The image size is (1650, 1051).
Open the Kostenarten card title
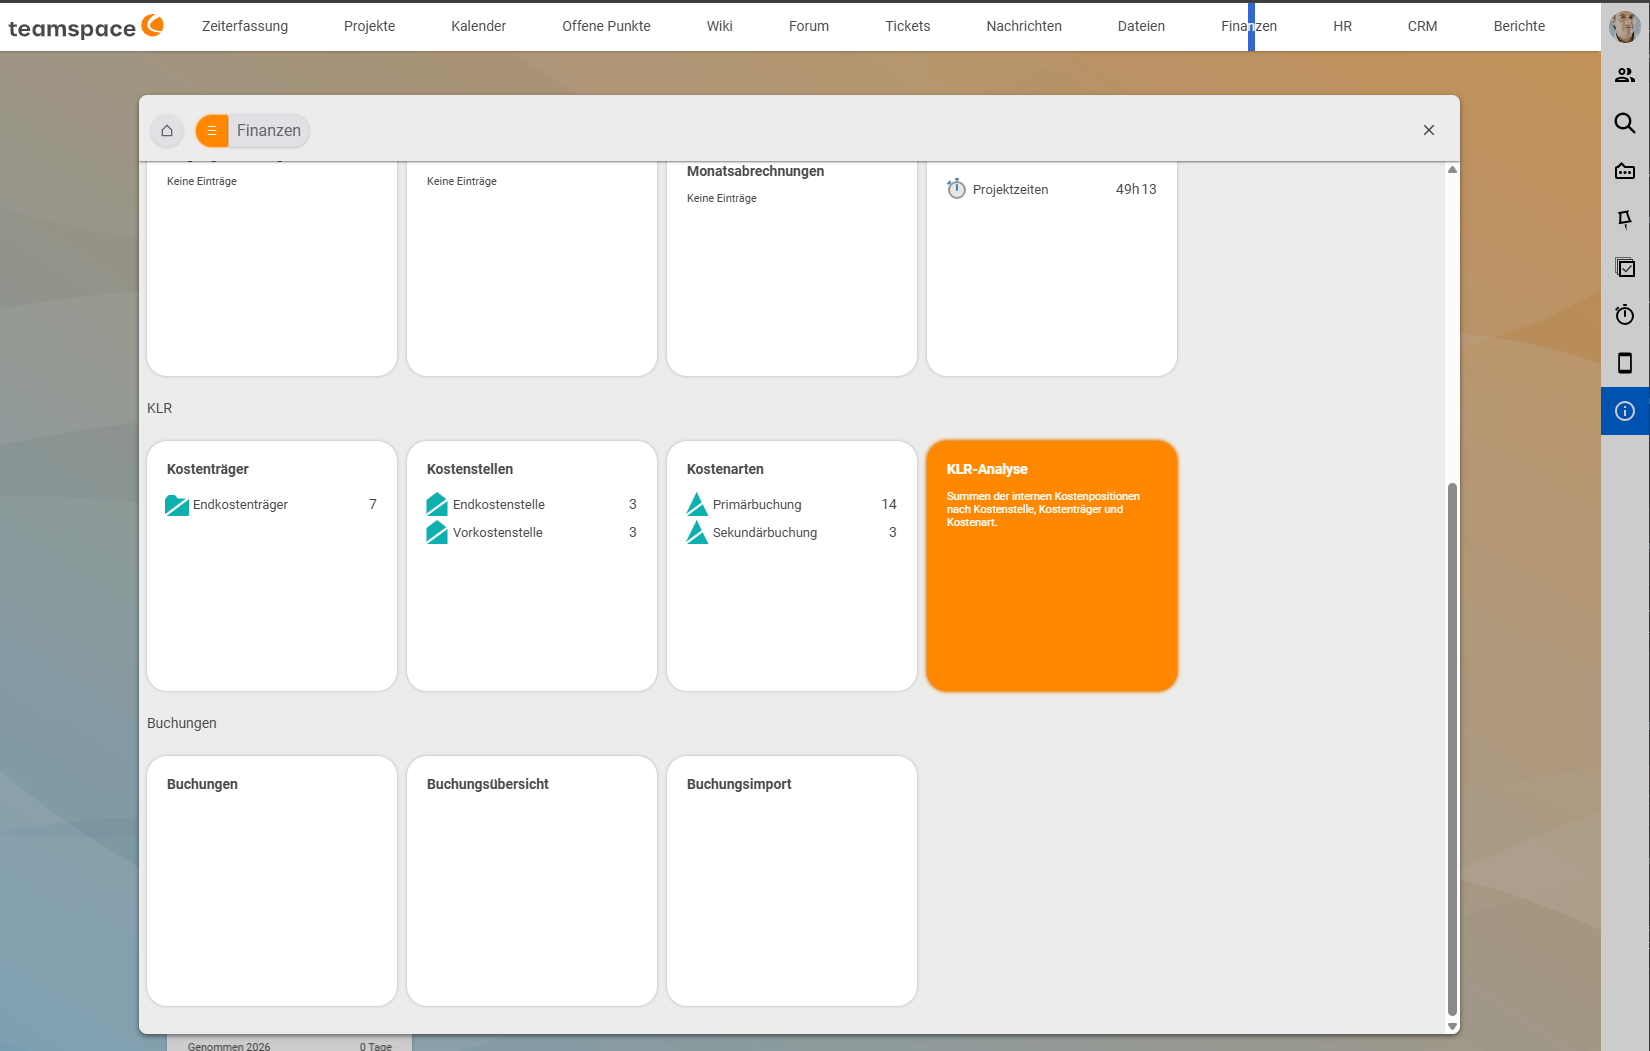click(725, 469)
